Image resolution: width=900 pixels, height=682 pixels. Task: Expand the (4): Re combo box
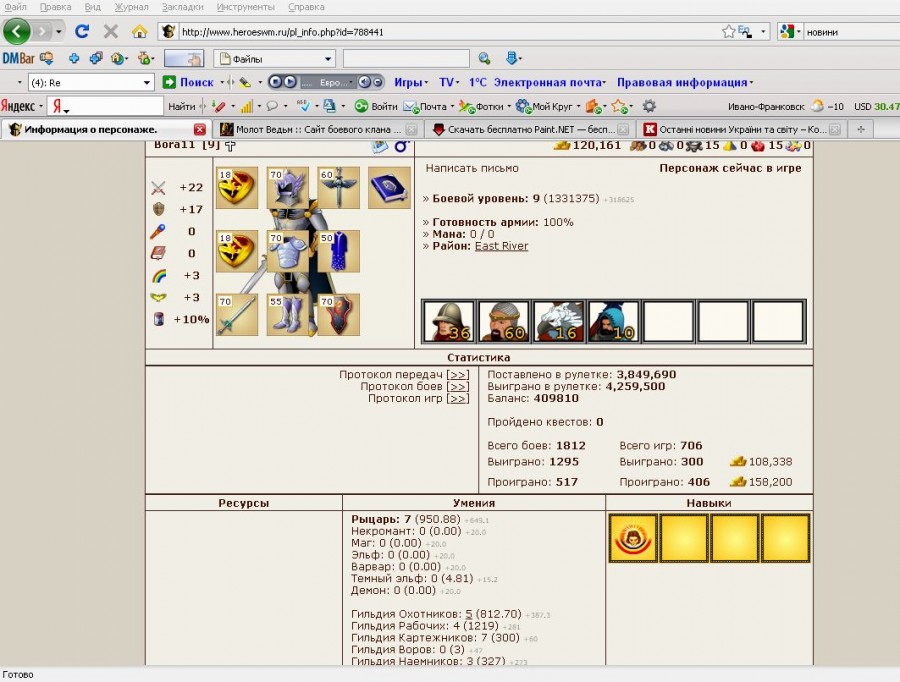pyautogui.click(x=147, y=83)
